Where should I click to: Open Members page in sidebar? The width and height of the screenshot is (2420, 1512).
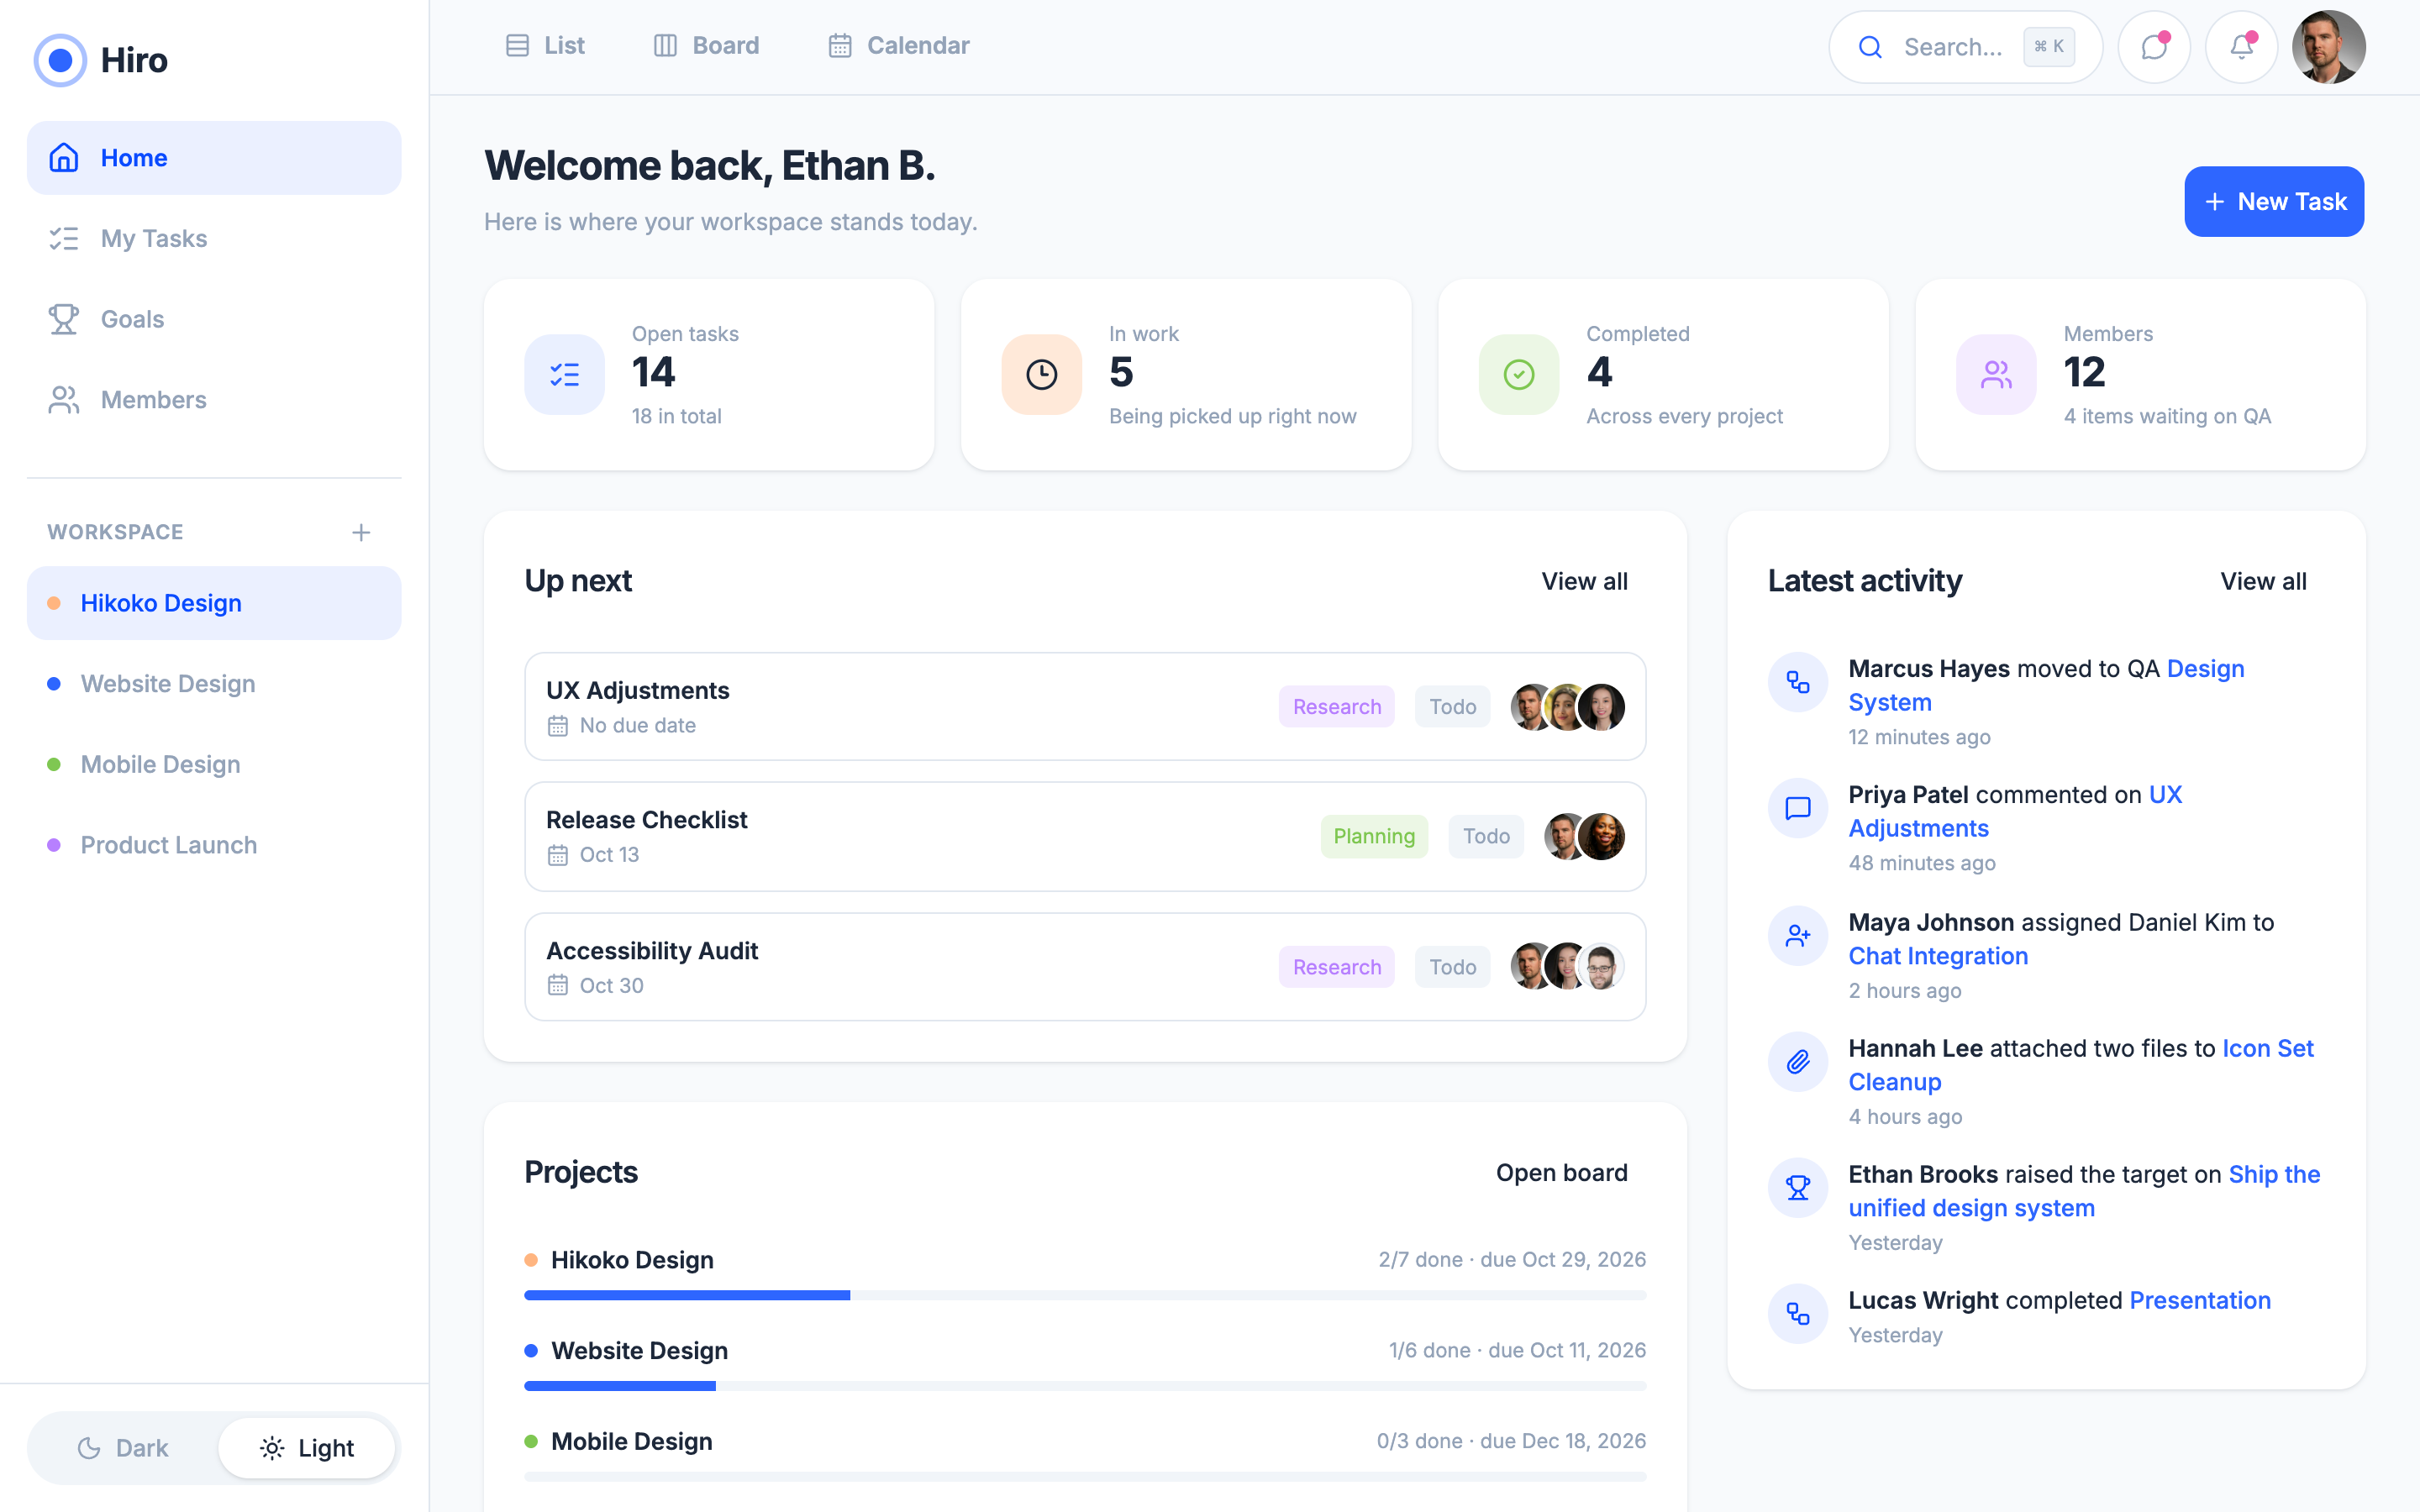coord(214,400)
